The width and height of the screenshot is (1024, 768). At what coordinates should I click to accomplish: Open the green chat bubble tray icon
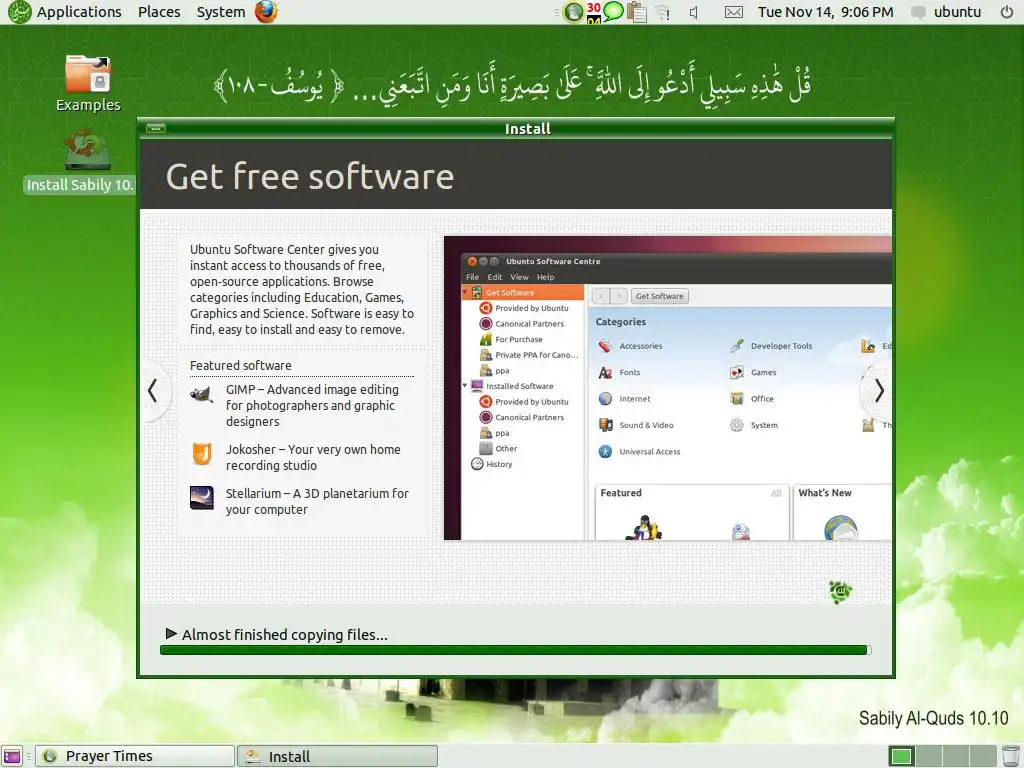tap(613, 11)
